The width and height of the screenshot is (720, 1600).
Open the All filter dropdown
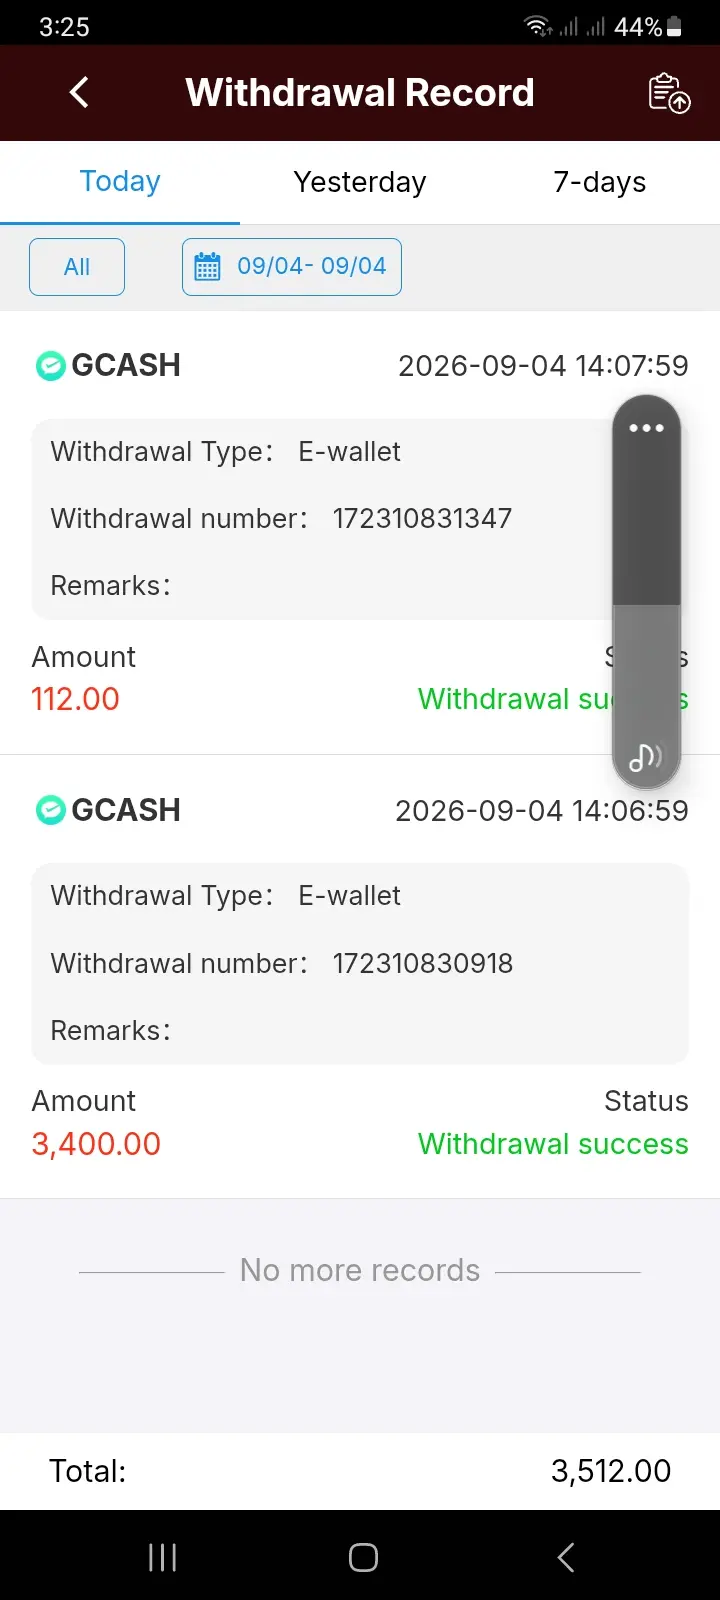click(x=77, y=267)
